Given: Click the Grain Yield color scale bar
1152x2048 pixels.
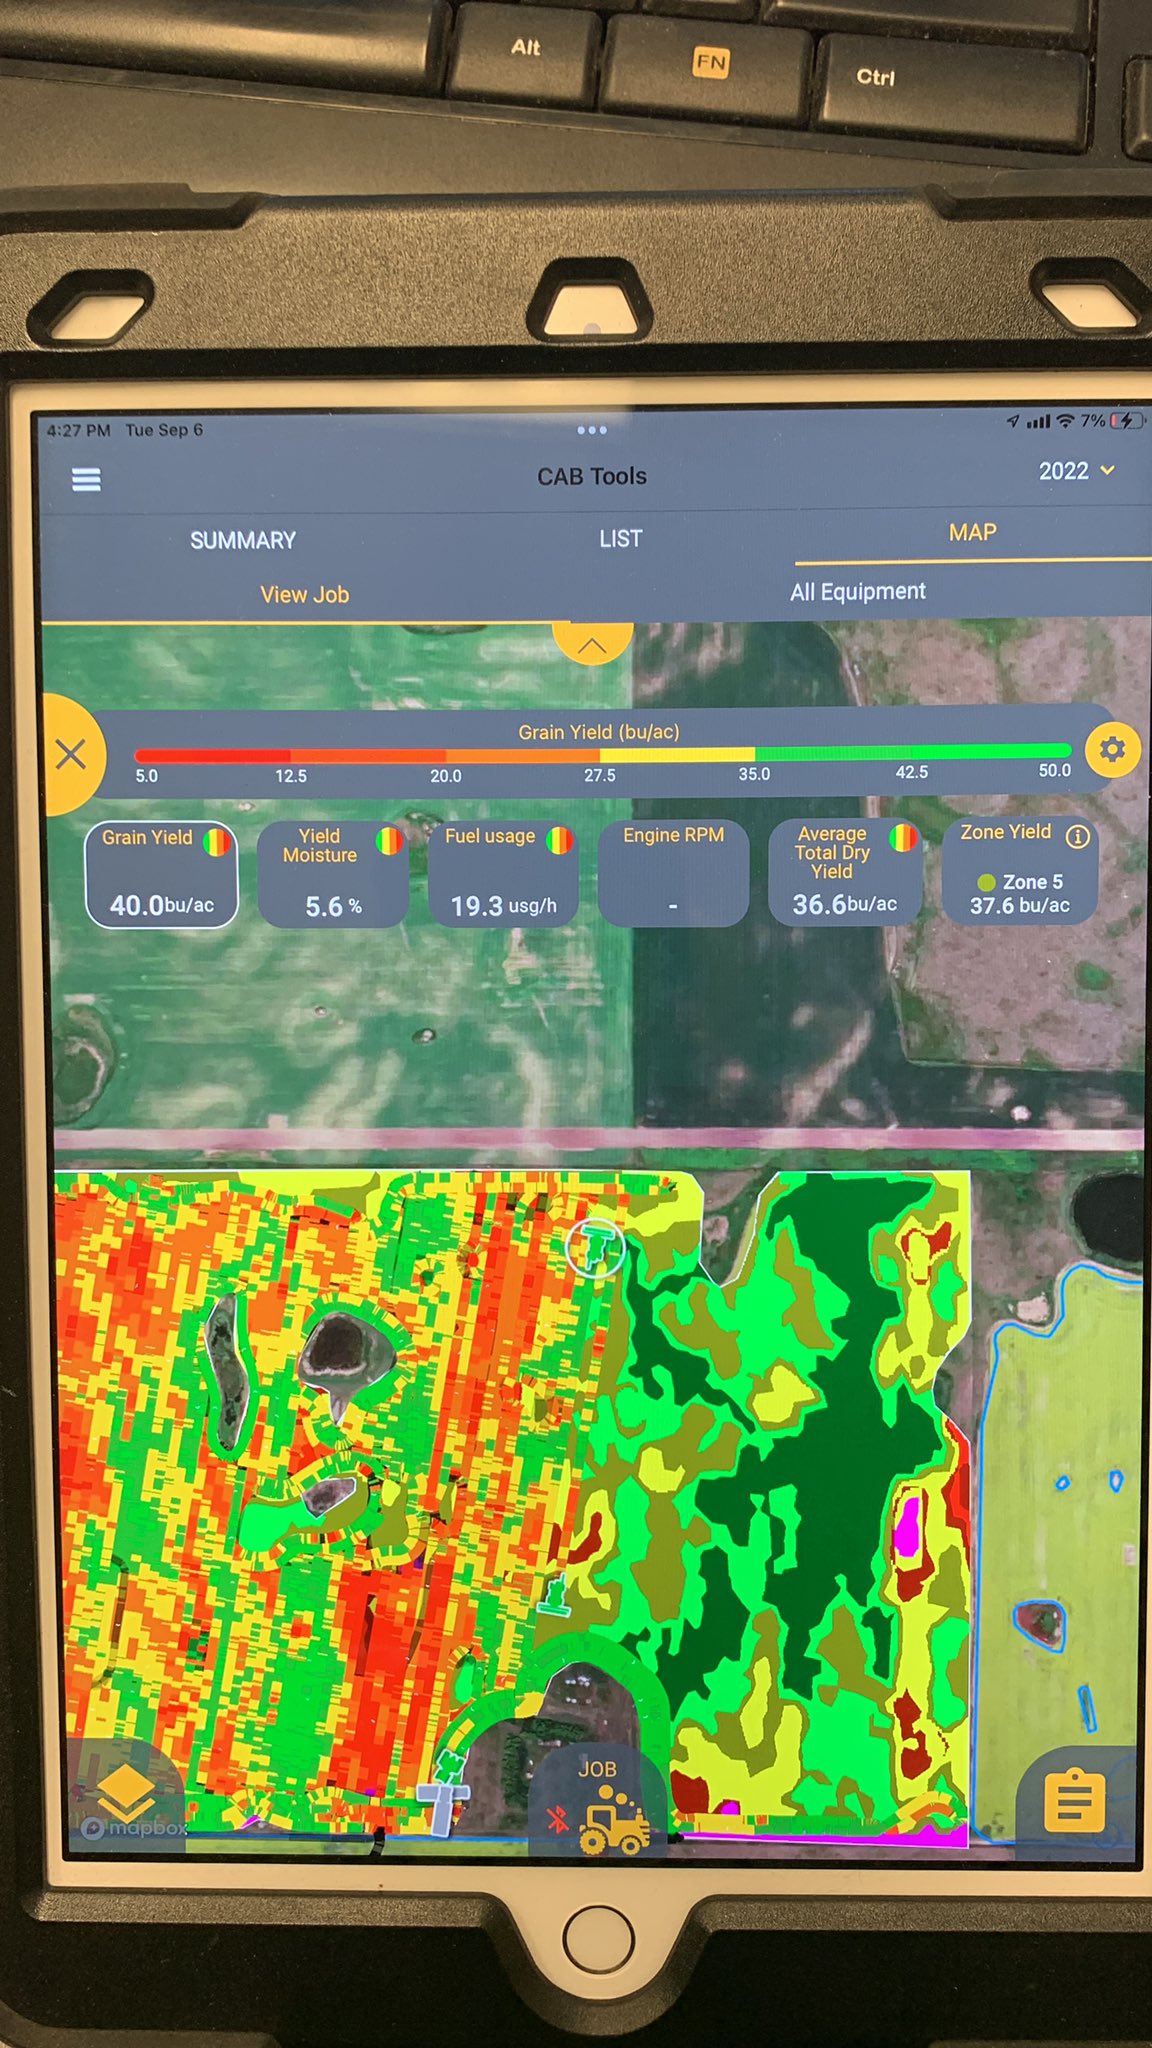Looking at the screenshot, I should [x=602, y=754].
